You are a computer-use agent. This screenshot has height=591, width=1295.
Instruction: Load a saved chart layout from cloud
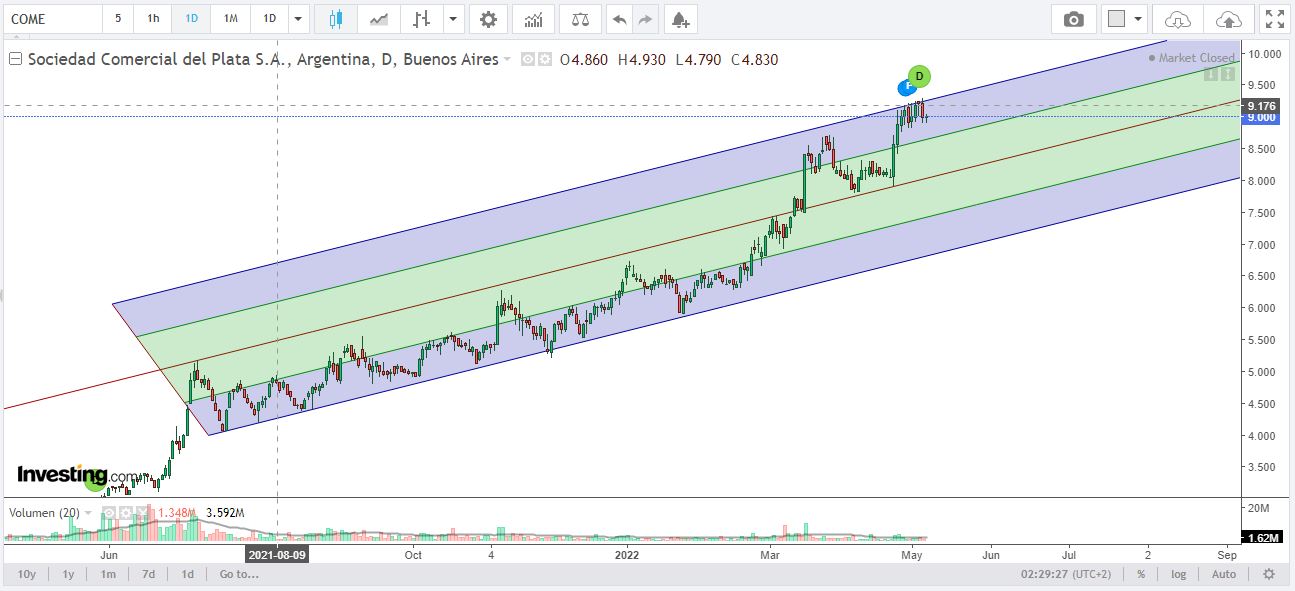tap(1178, 19)
